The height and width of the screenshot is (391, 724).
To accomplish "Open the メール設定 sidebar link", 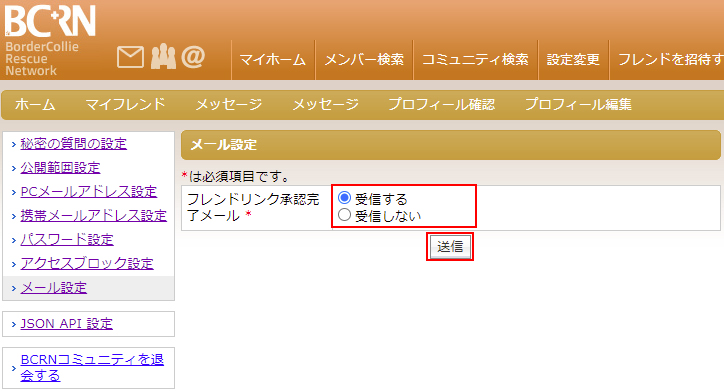I will [x=54, y=288].
